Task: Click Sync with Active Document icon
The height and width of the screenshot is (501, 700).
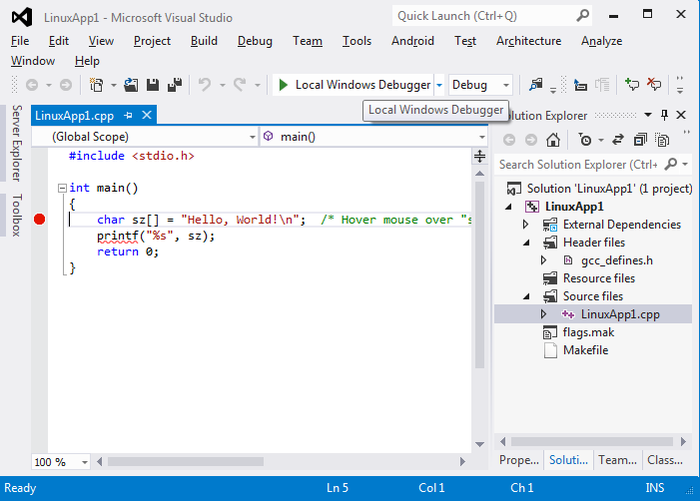Action: (x=618, y=140)
